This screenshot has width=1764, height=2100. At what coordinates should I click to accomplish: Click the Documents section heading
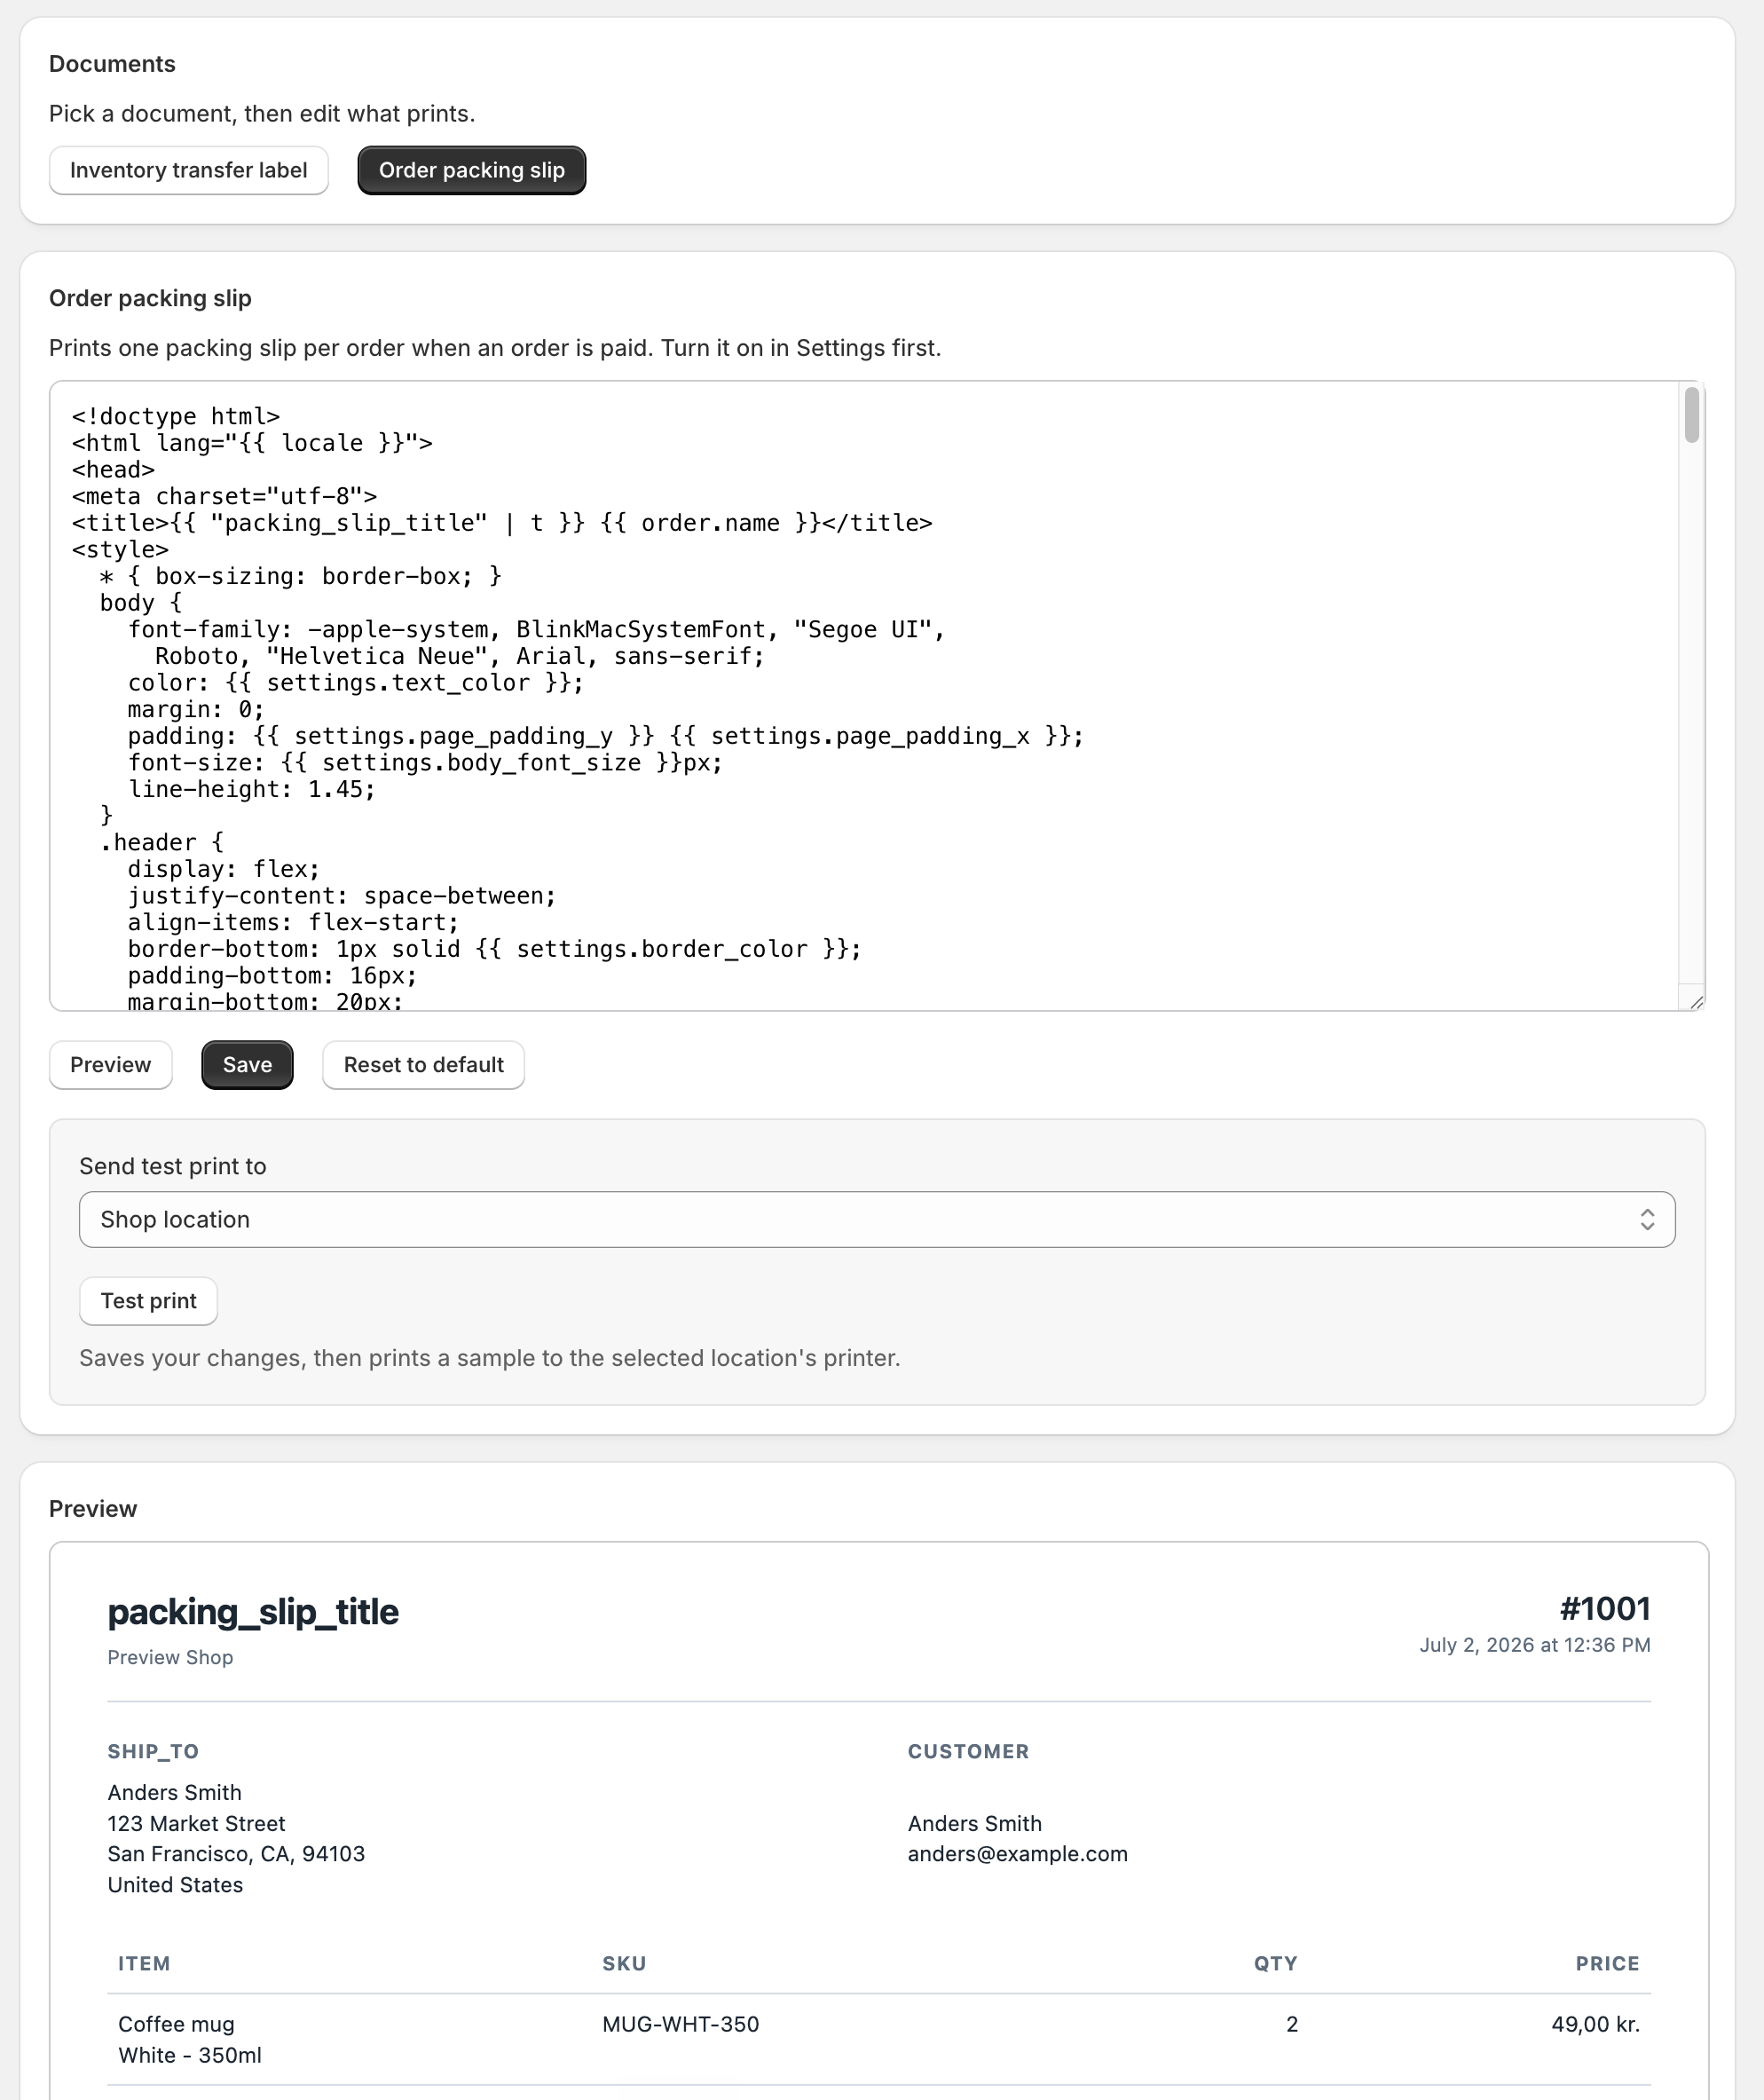[x=112, y=64]
